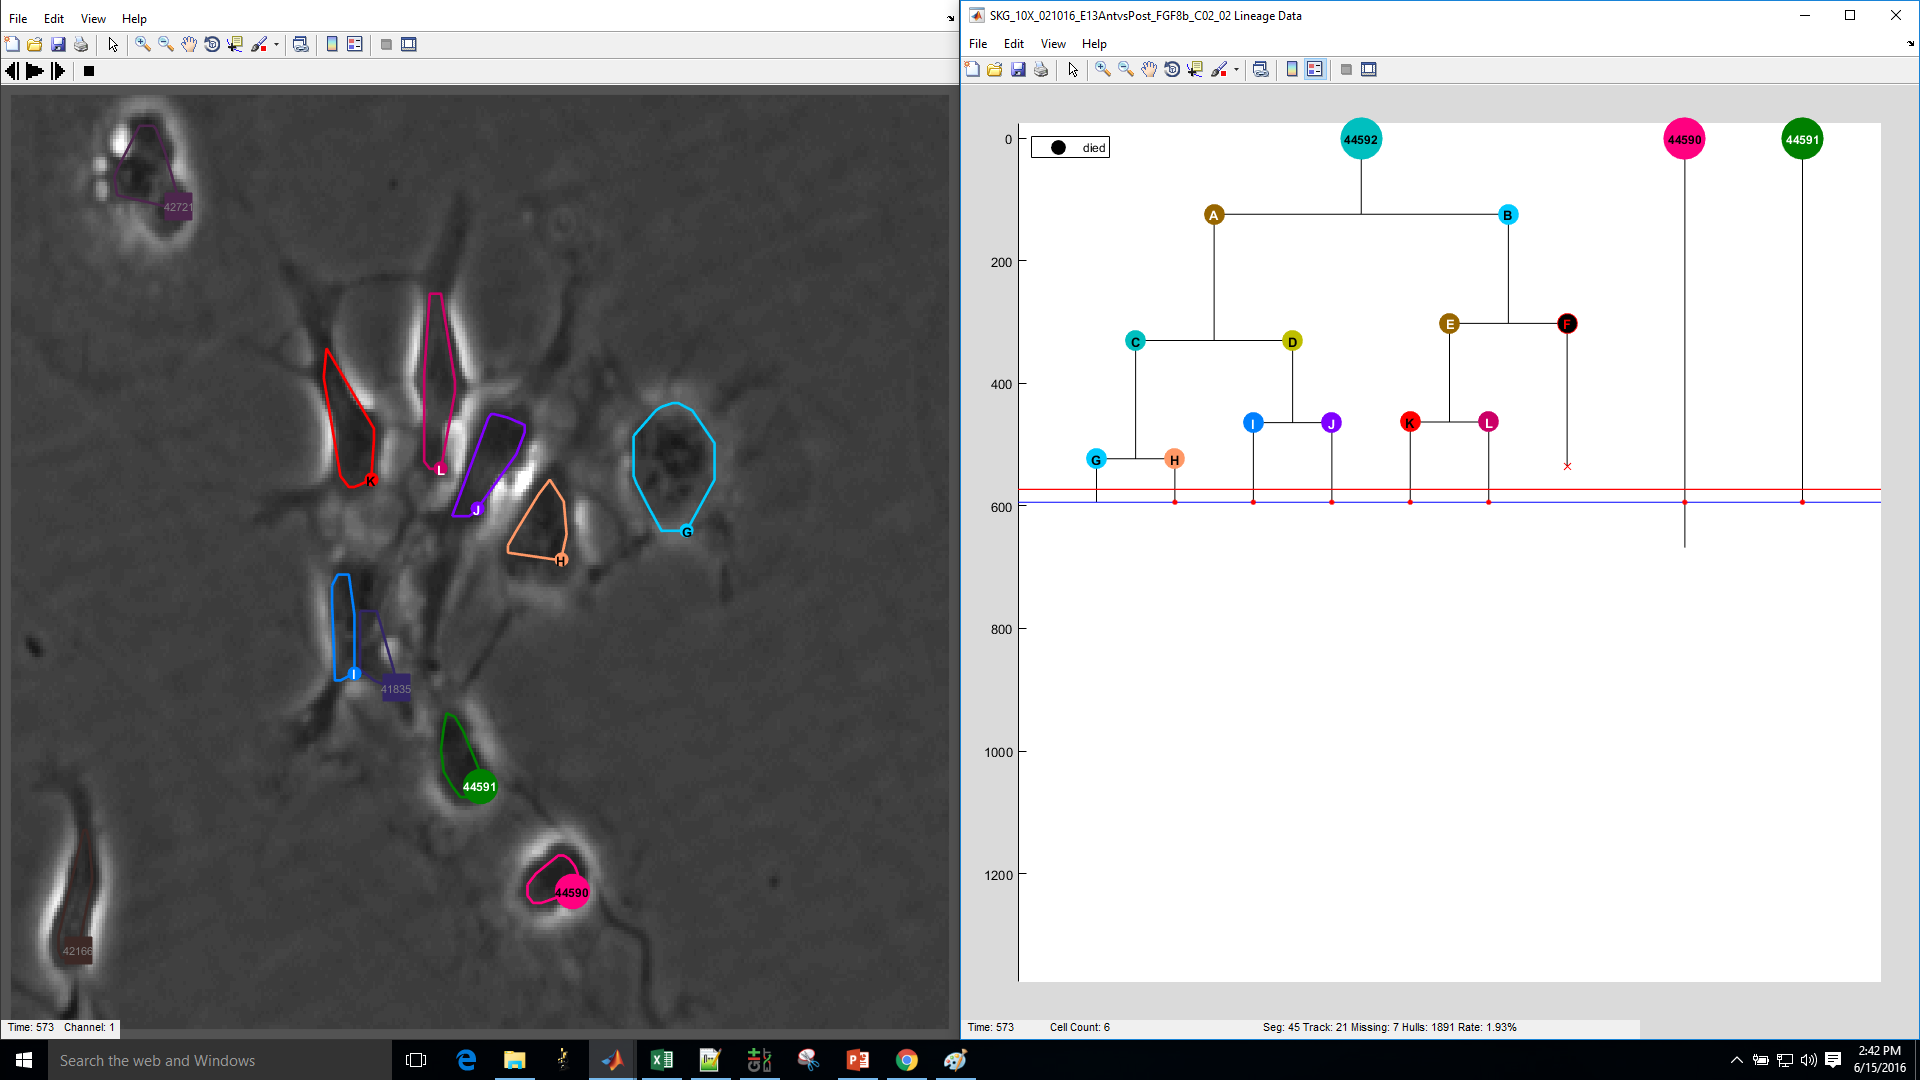Viewport: 1920px width, 1080px height.
Task: Stop playback with the square button
Action: coord(89,71)
